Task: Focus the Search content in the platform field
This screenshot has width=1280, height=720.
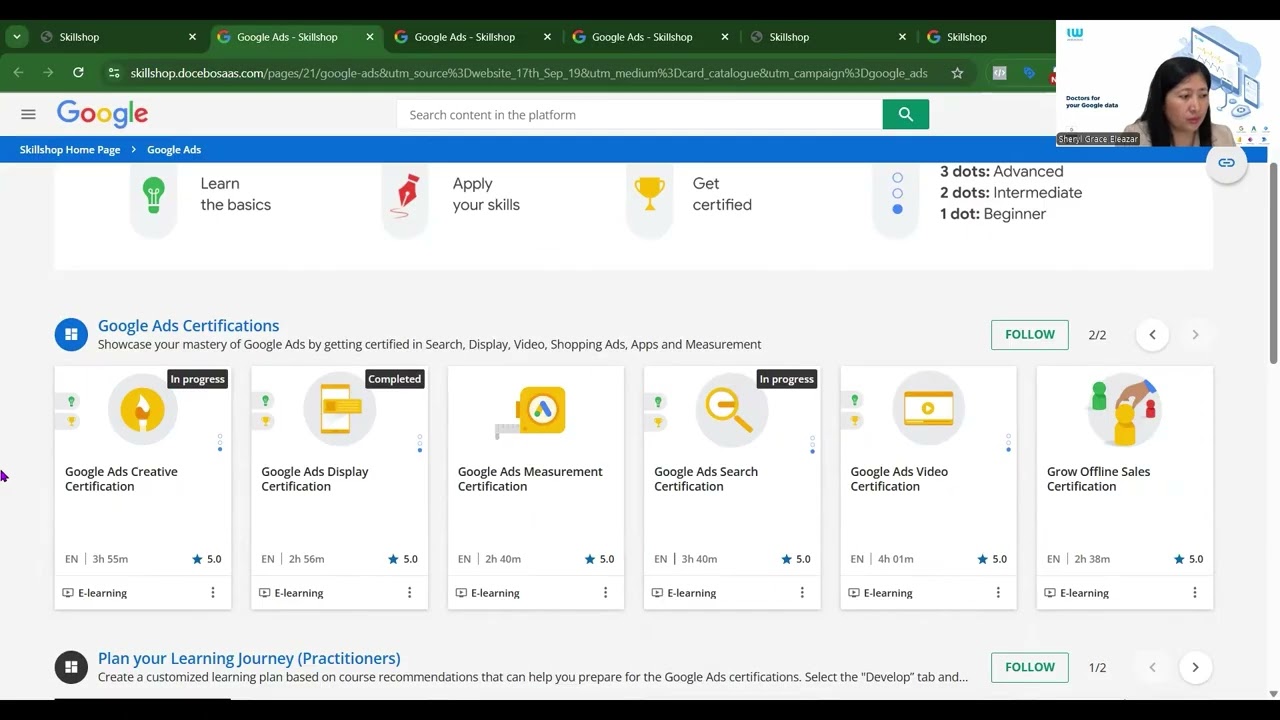Action: [640, 115]
